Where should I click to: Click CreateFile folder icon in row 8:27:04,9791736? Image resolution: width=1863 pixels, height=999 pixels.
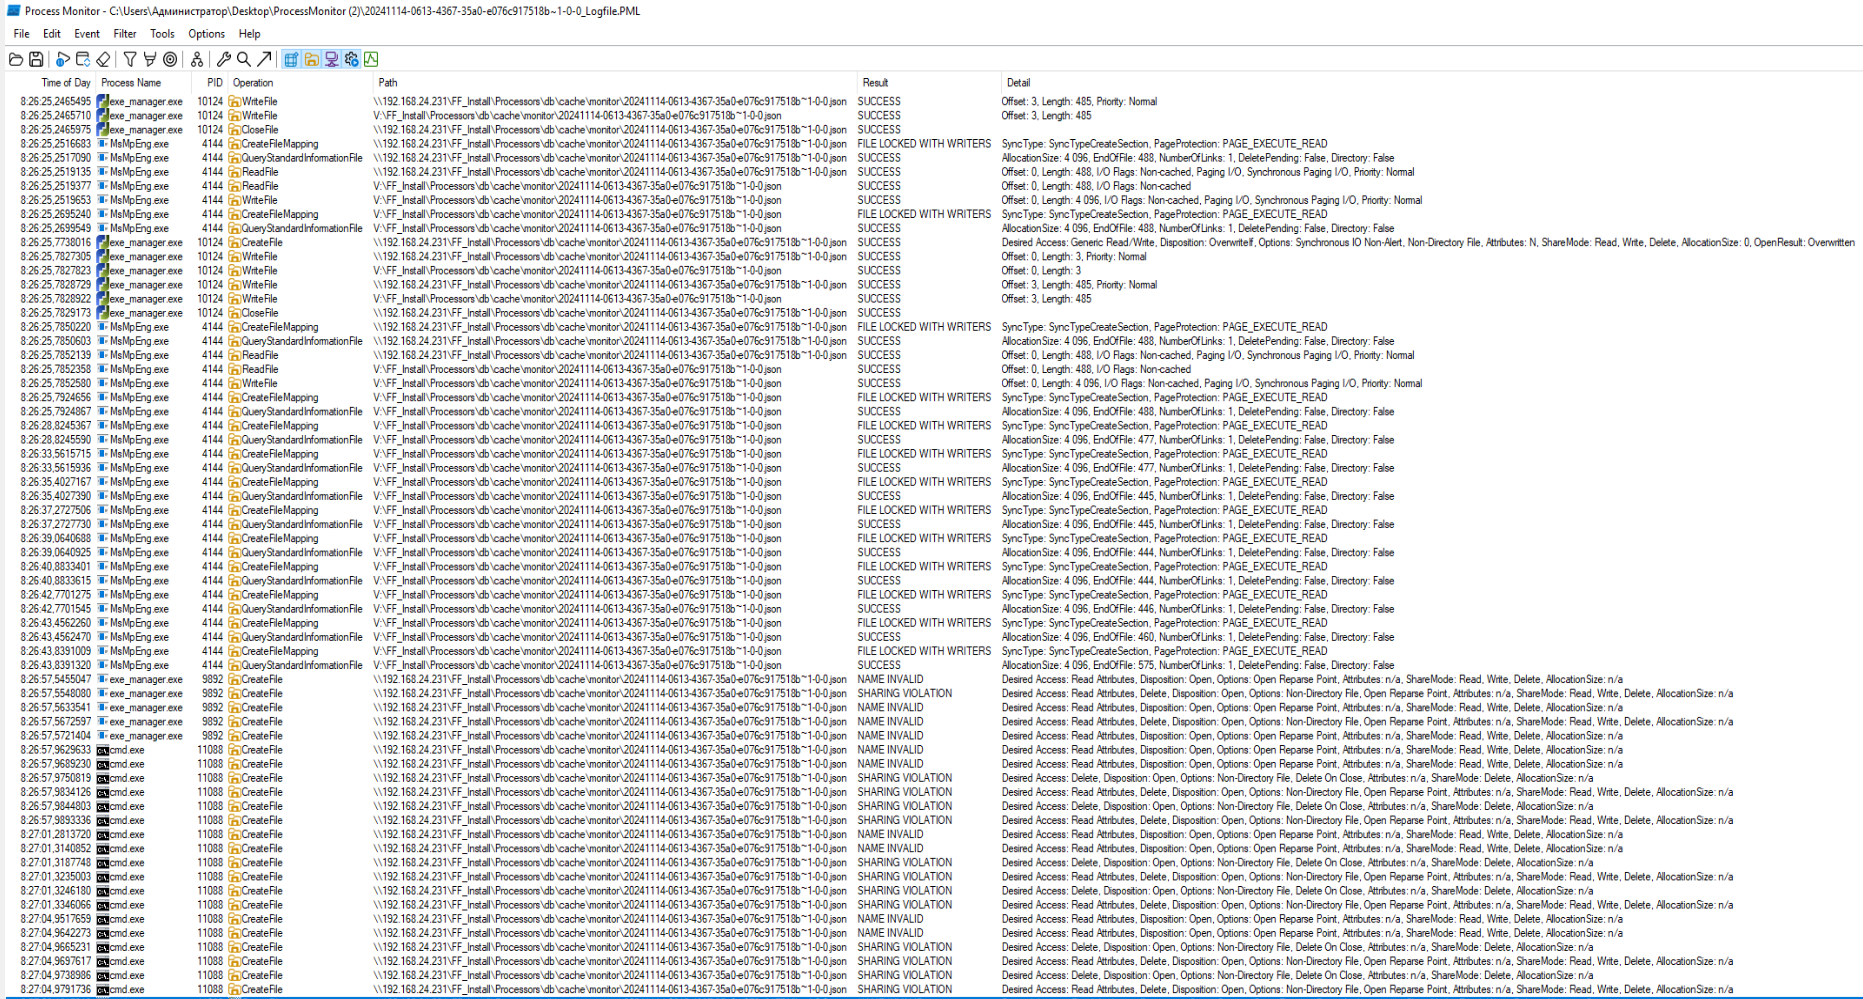click(x=234, y=989)
